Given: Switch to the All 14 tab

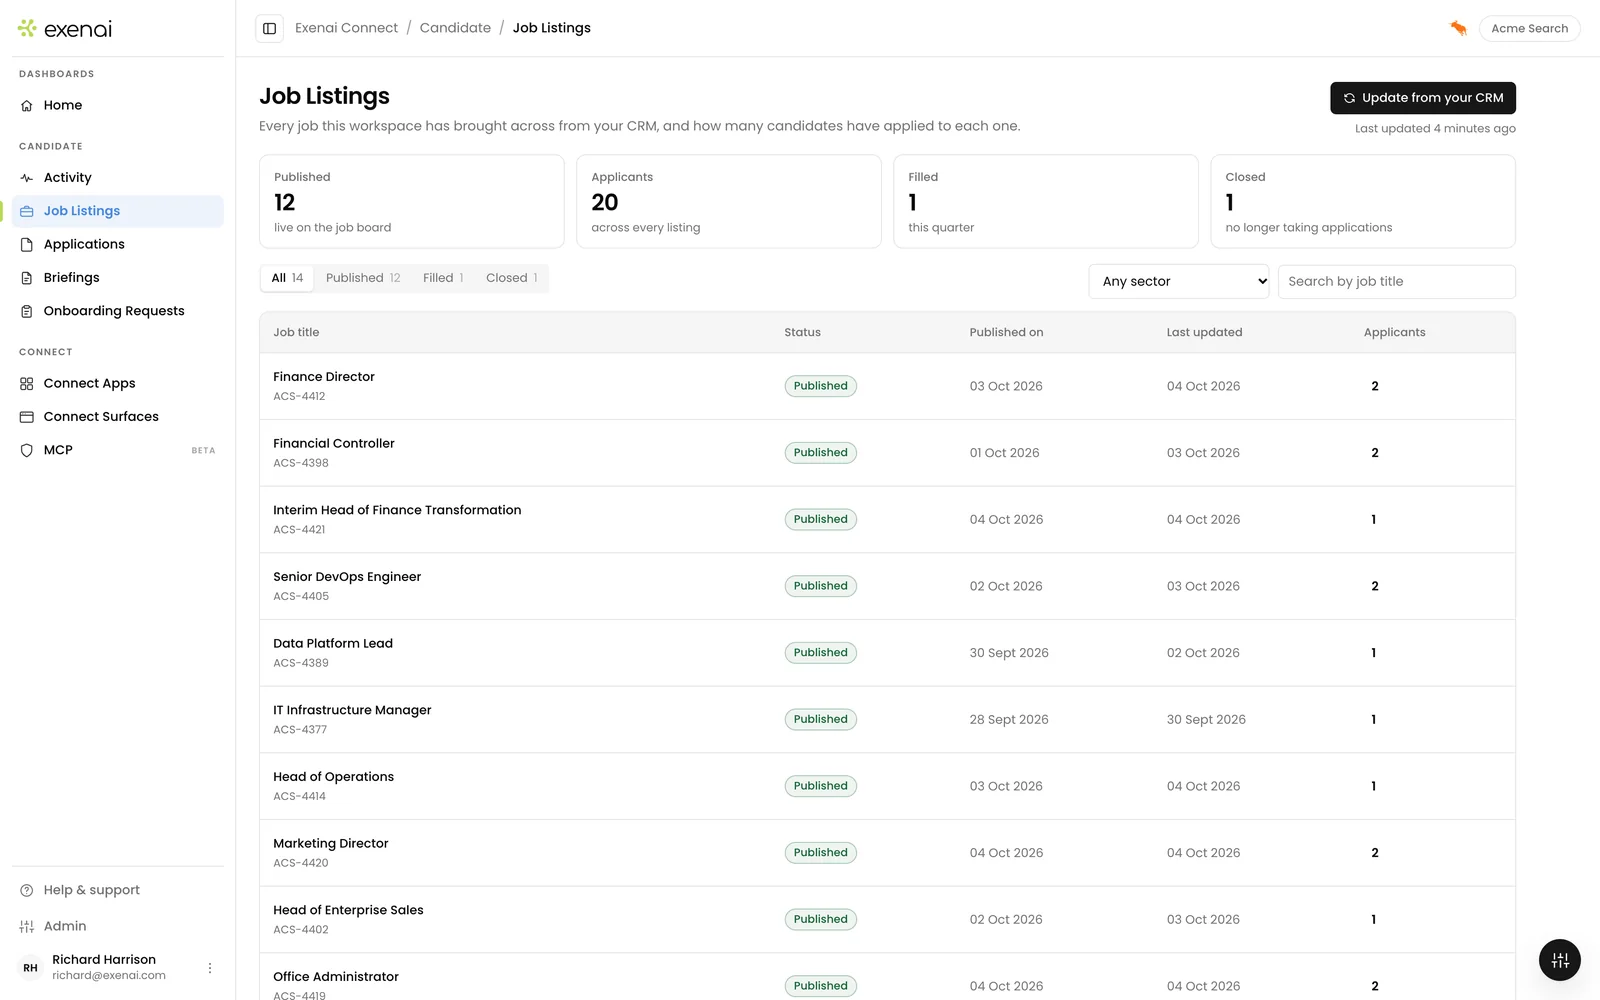Looking at the screenshot, I should coord(287,278).
